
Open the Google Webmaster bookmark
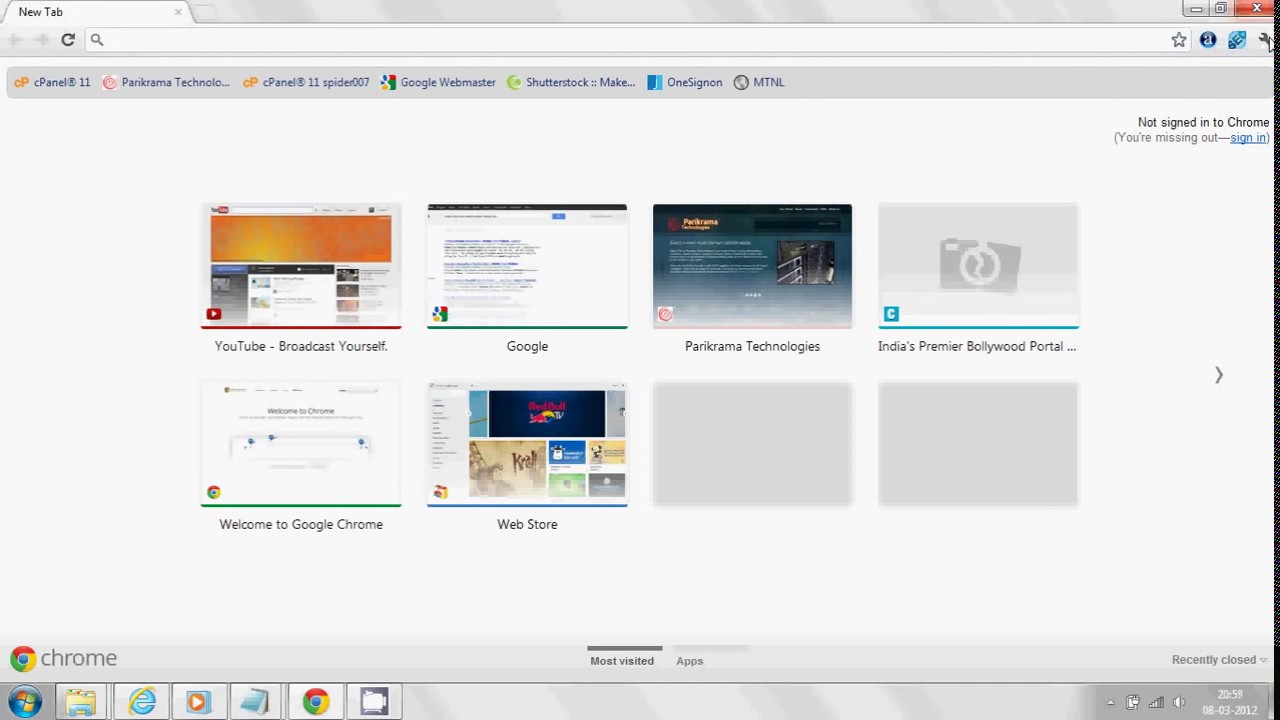click(438, 83)
